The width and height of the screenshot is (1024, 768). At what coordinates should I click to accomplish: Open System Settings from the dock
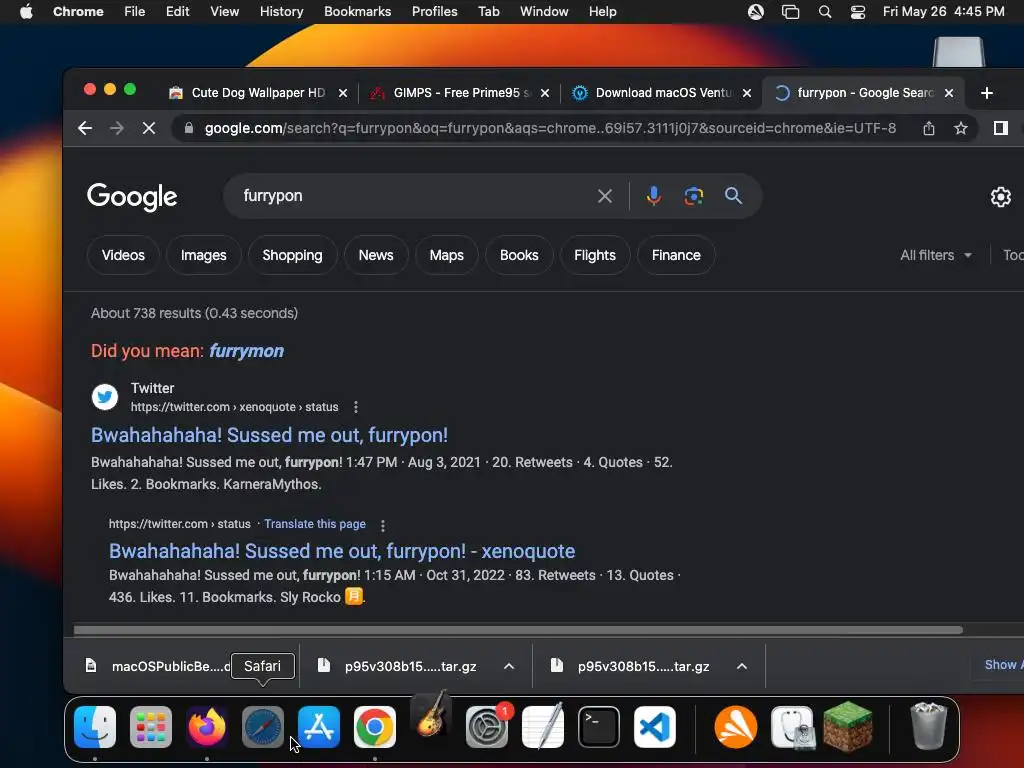(487, 727)
